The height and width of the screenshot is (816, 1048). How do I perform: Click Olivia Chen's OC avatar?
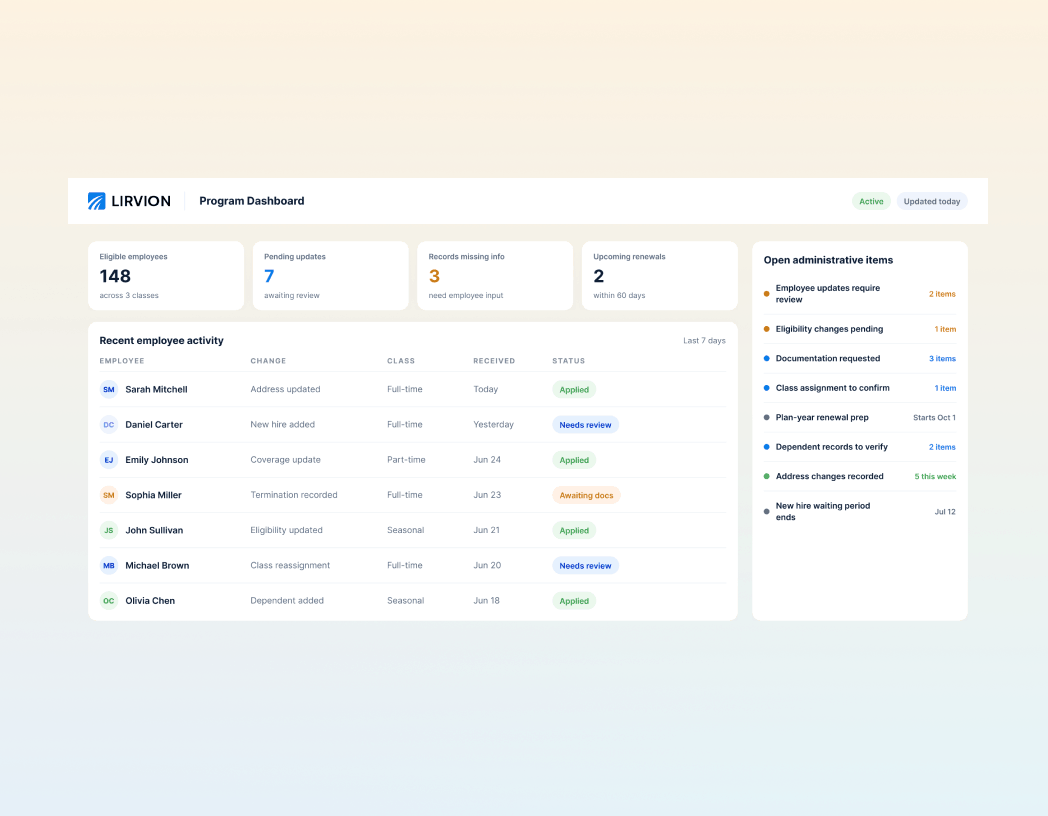(x=109, y=601)
